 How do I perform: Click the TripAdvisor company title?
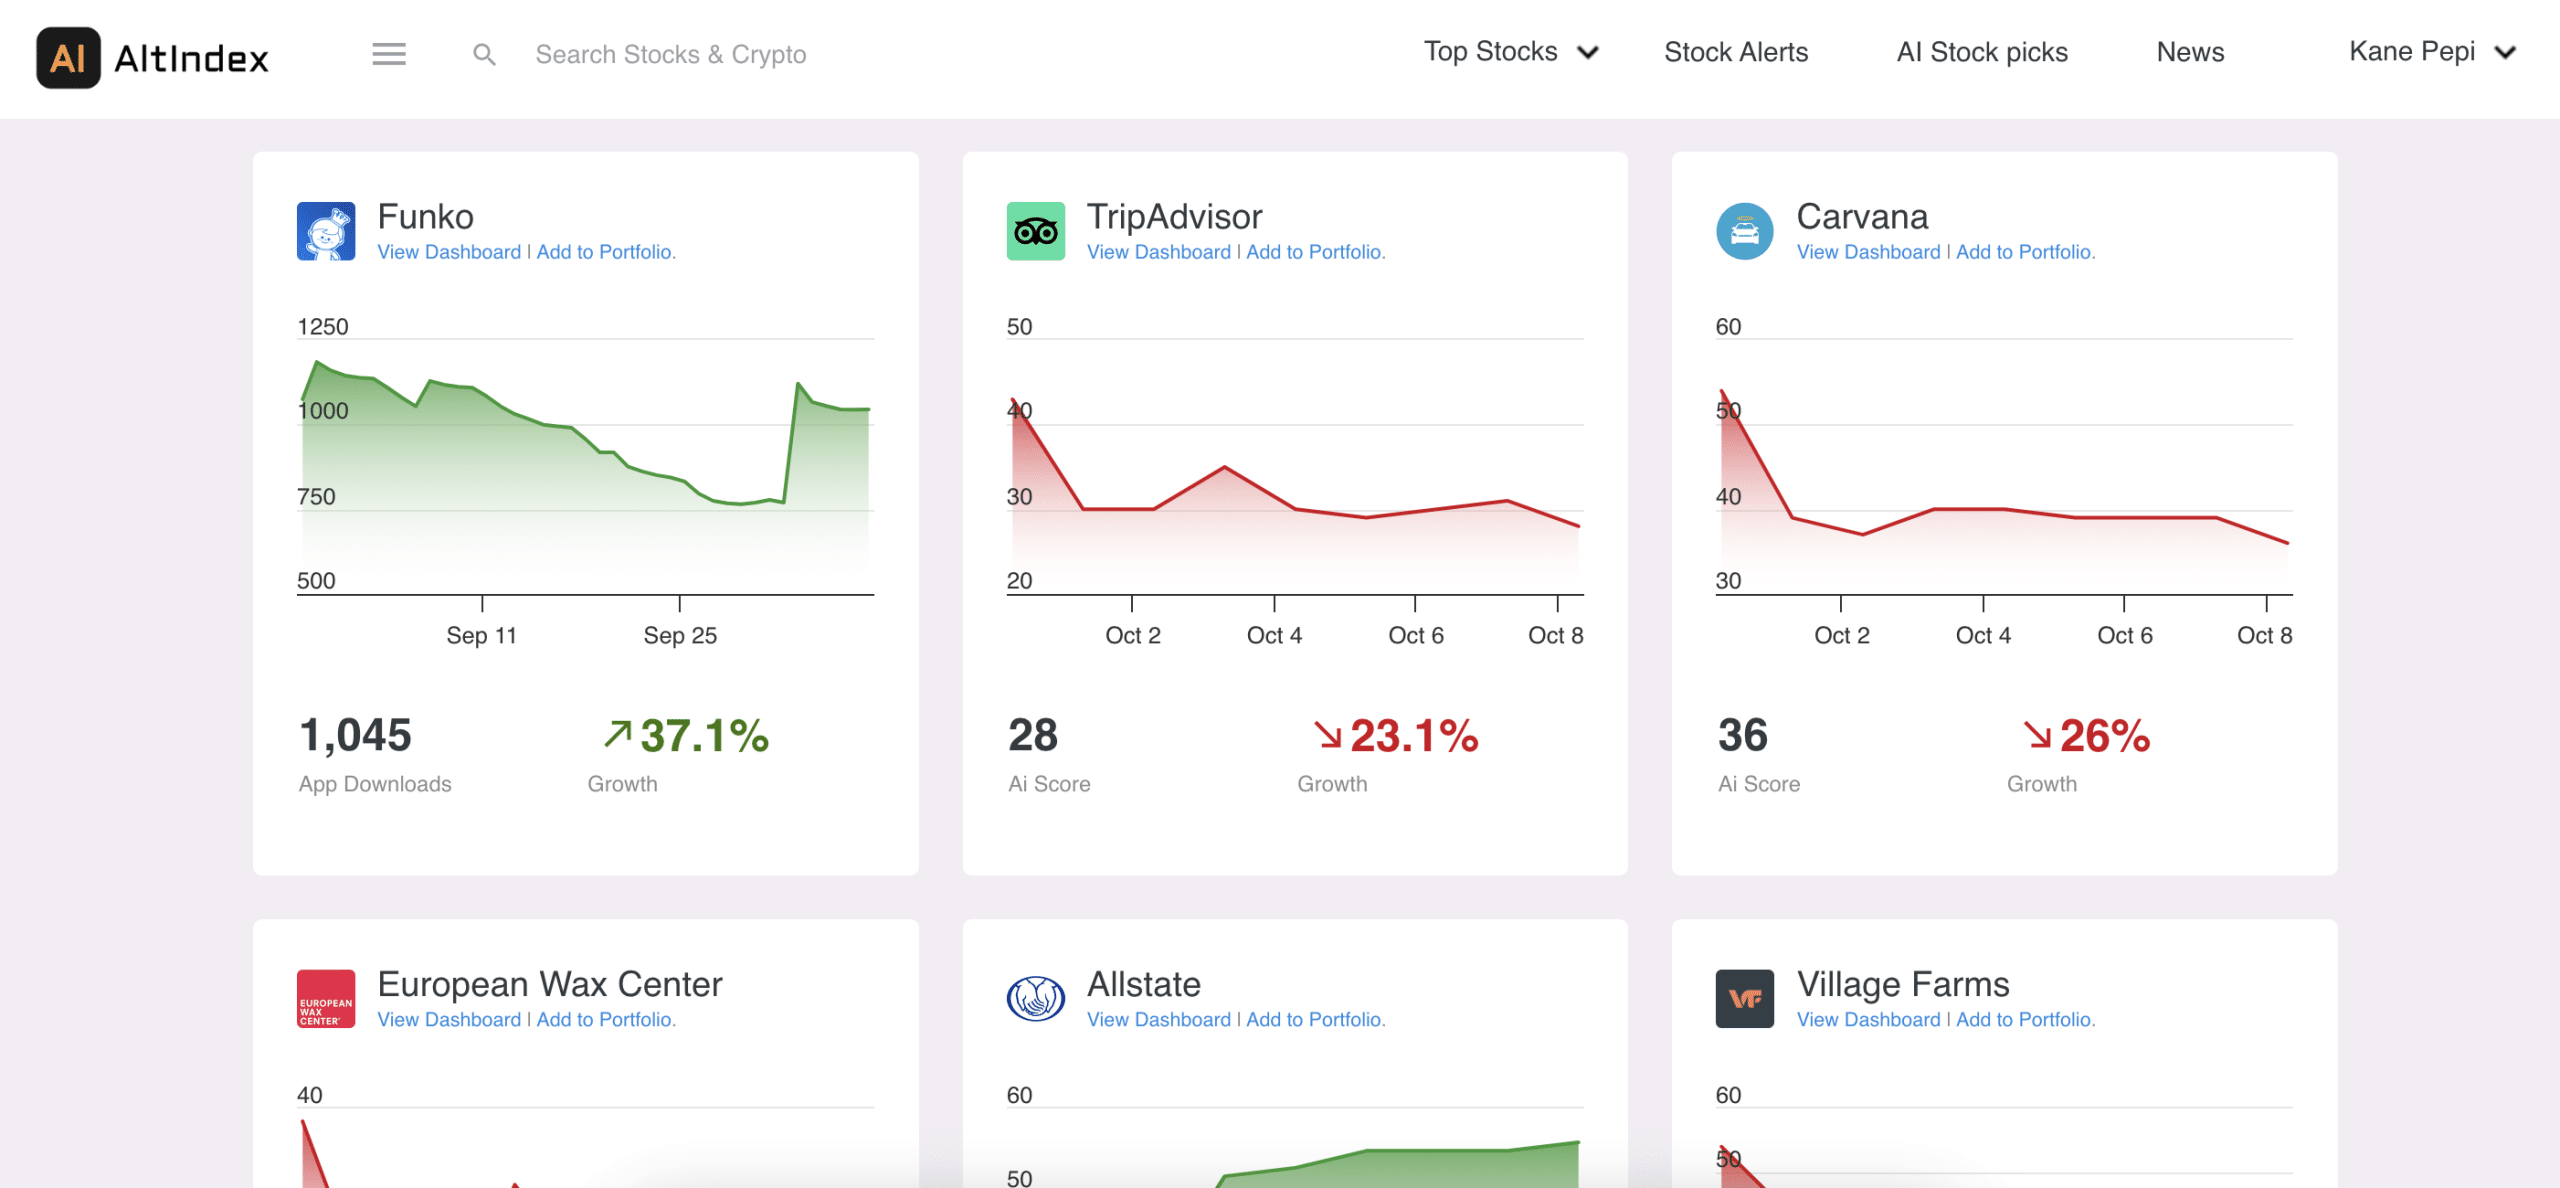[1174, 216]
